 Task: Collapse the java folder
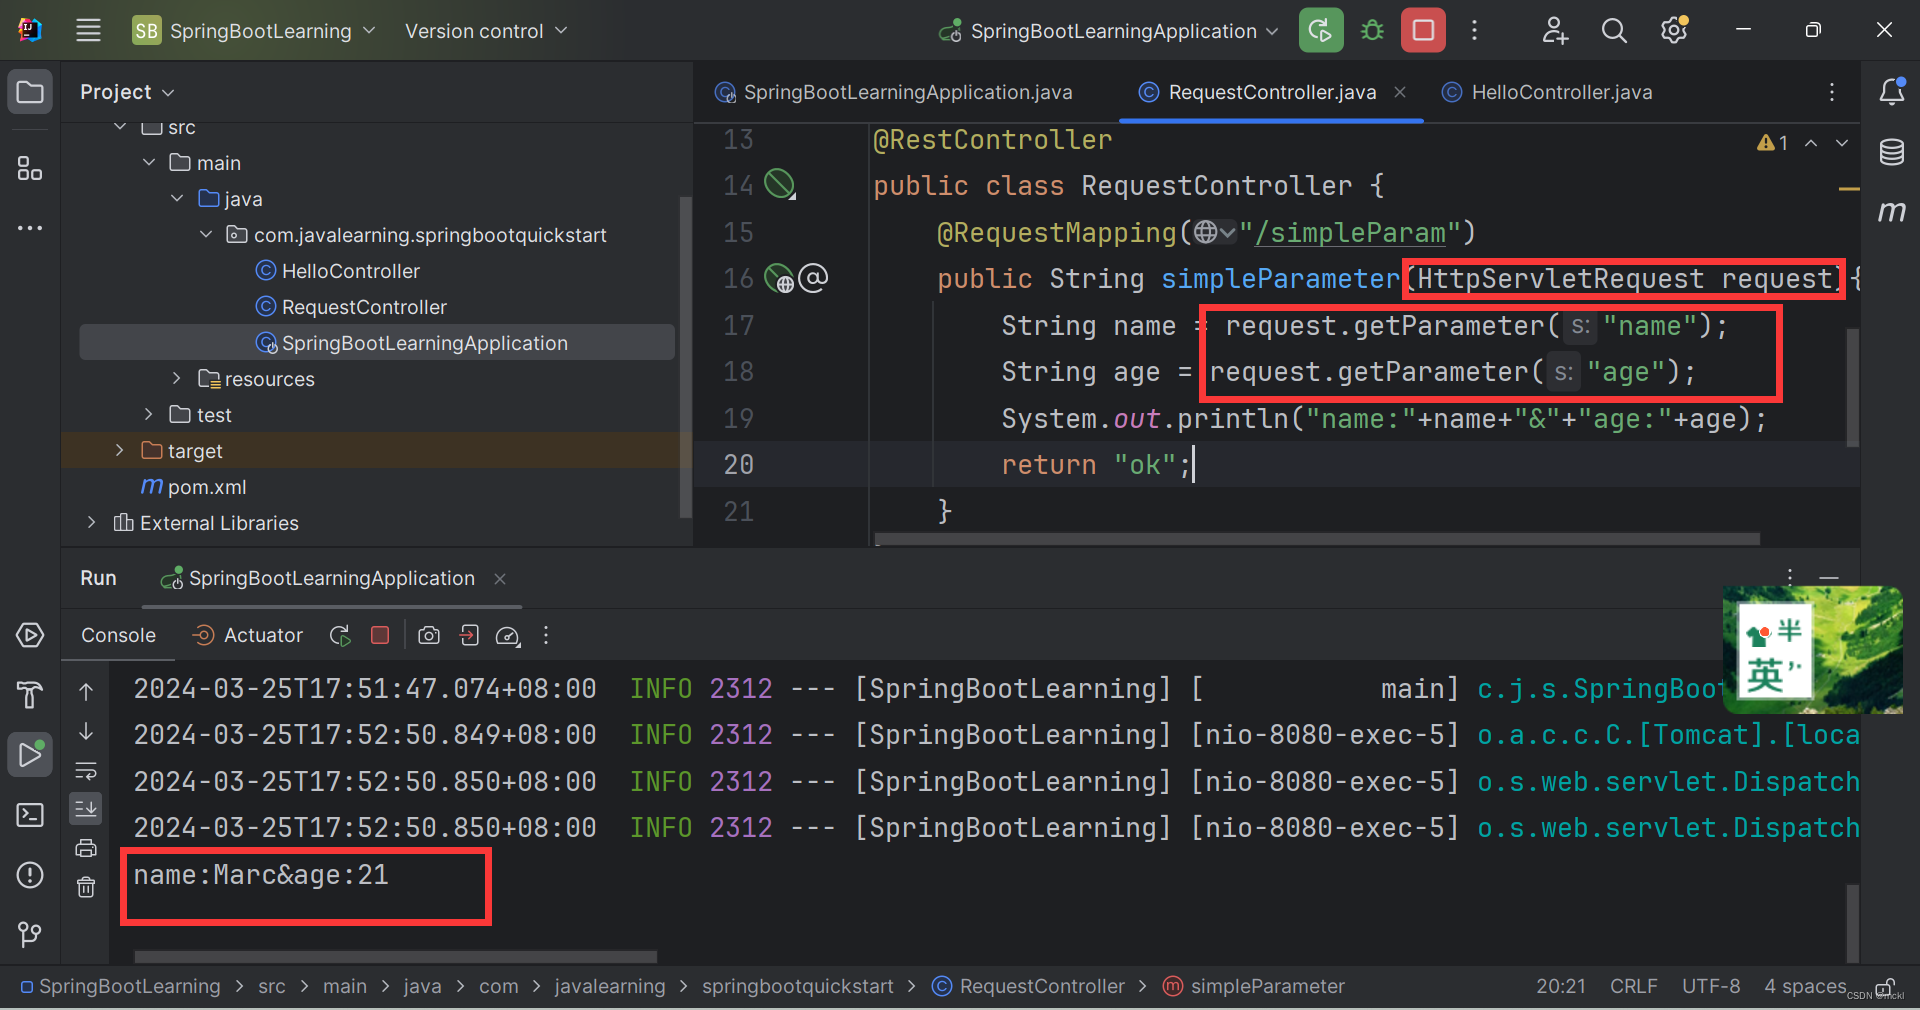click(177, 198)
